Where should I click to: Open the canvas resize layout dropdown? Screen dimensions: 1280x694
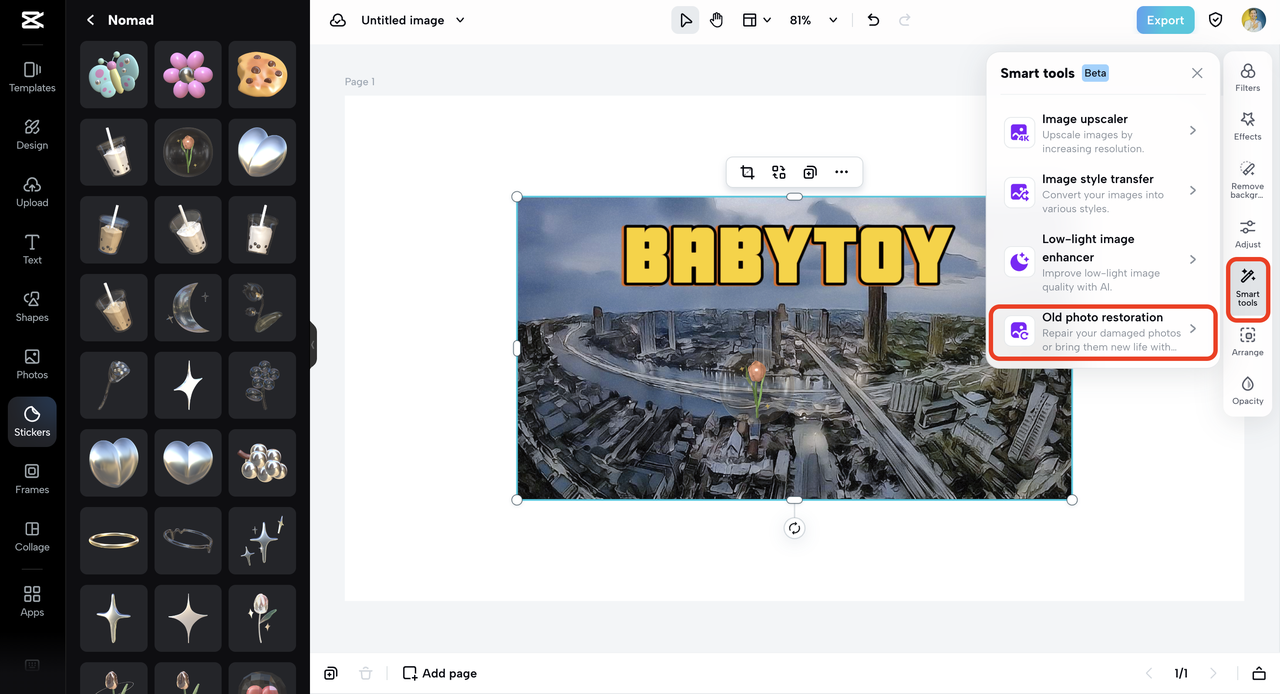tap(757, 20)
